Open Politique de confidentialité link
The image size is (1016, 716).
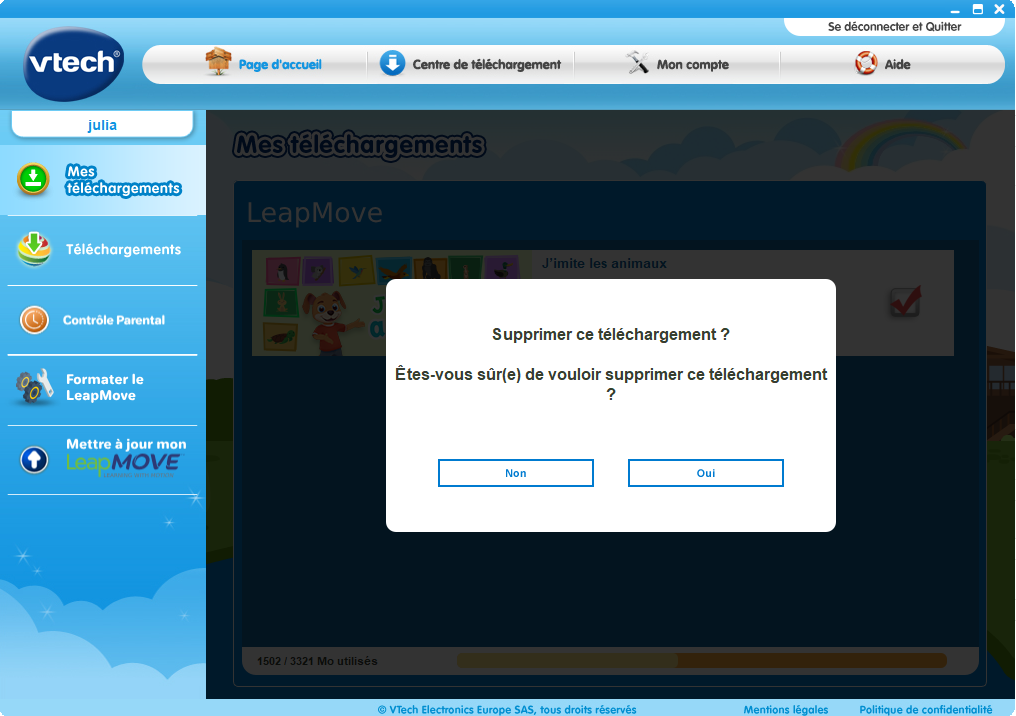[x=925, y=710]
